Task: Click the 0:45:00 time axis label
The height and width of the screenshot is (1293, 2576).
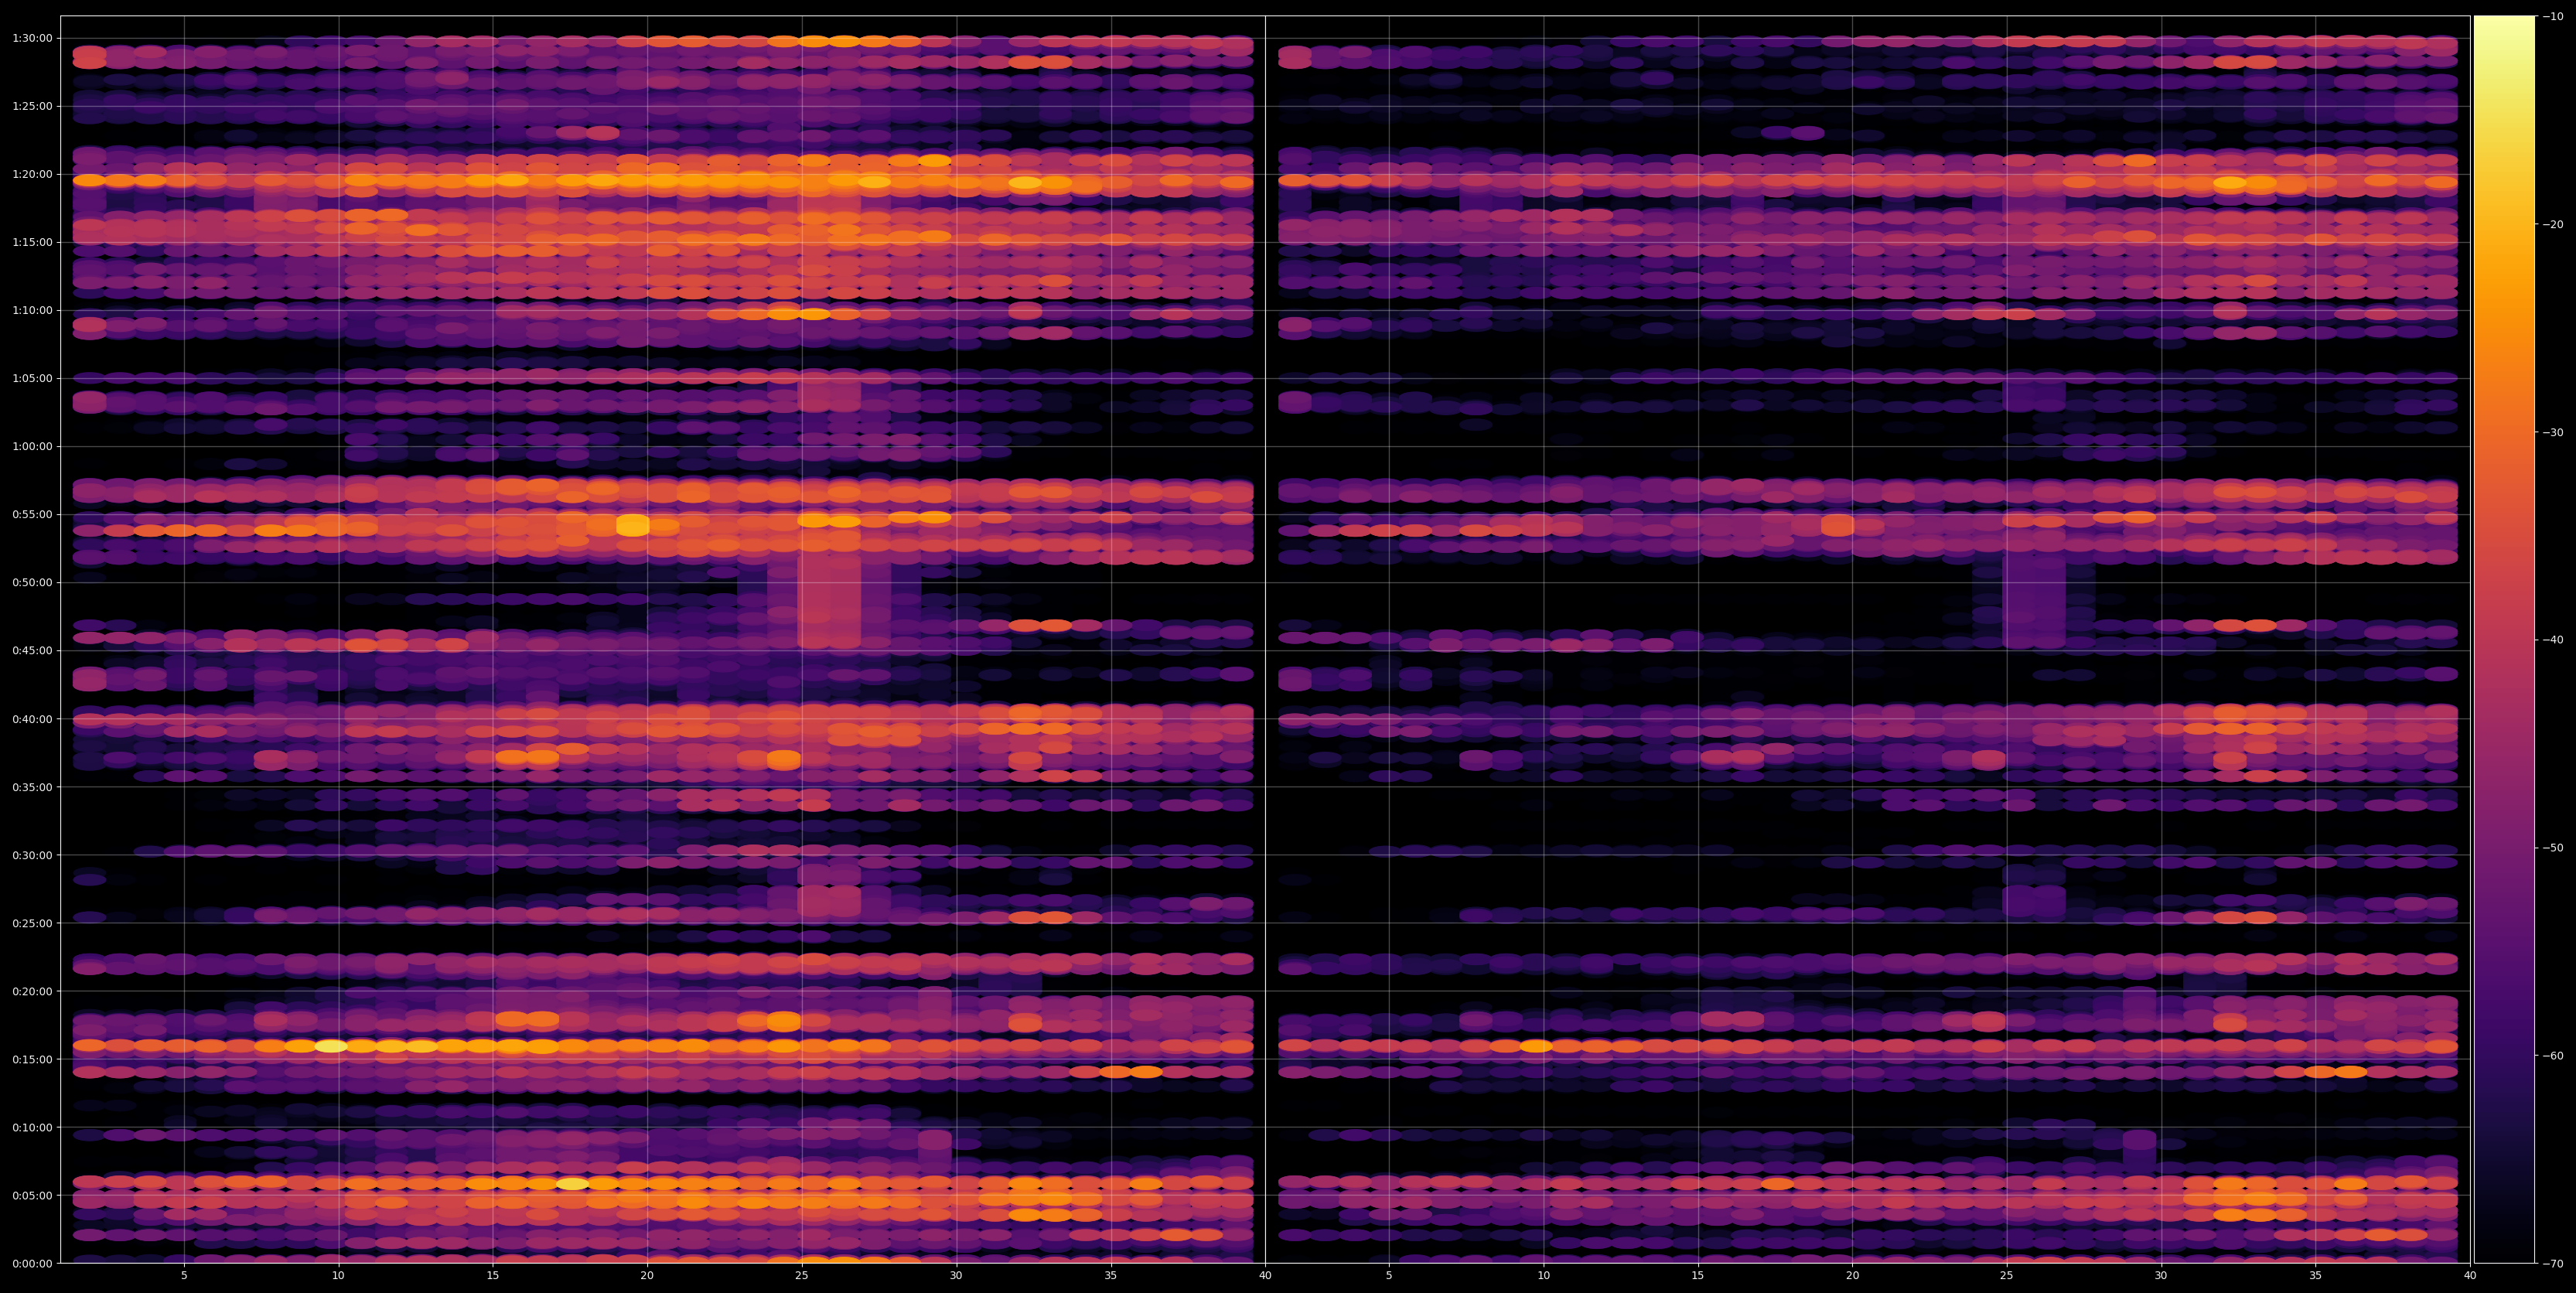Action: [x=32, y=651]
